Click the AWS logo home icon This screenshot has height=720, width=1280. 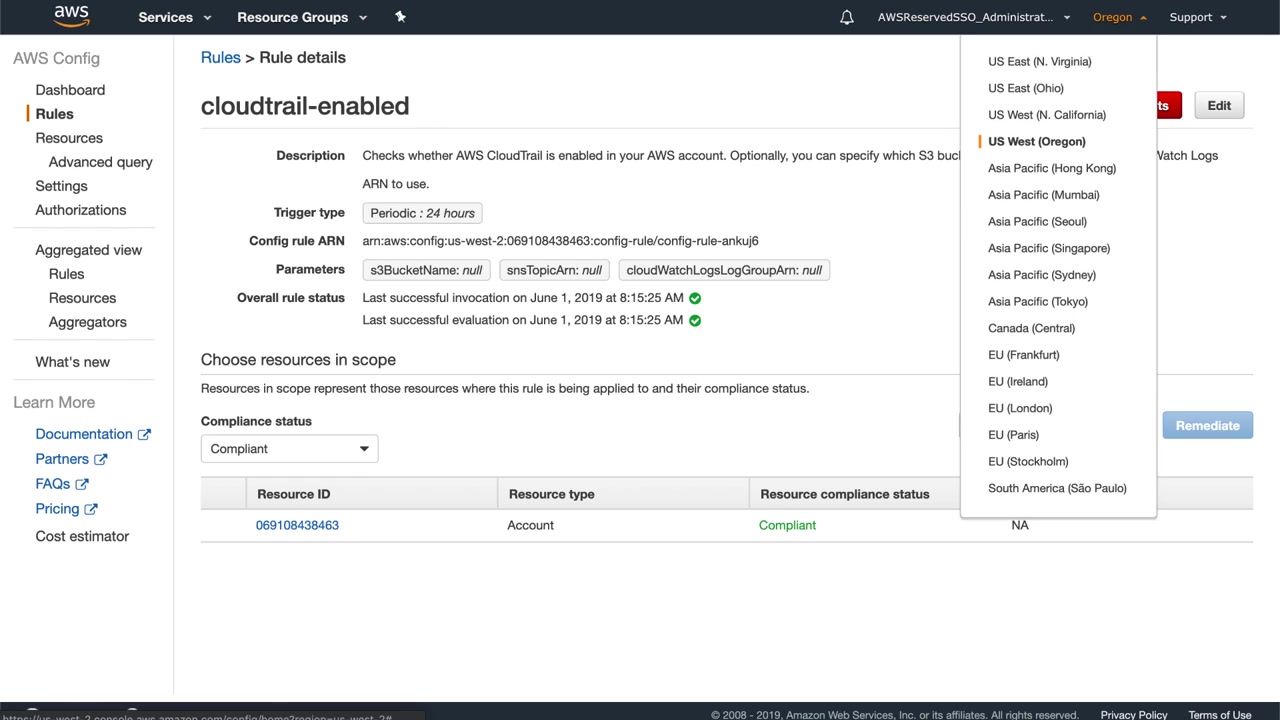71,16
